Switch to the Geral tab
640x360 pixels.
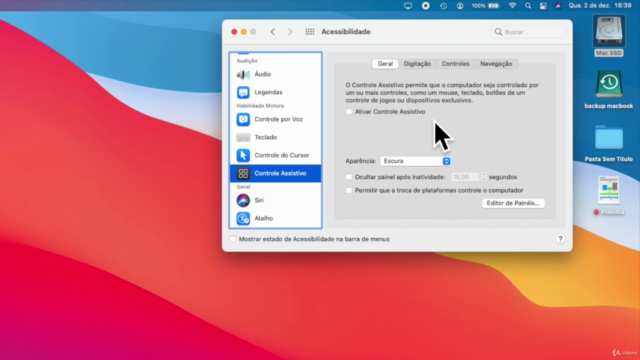pos(385,64)
